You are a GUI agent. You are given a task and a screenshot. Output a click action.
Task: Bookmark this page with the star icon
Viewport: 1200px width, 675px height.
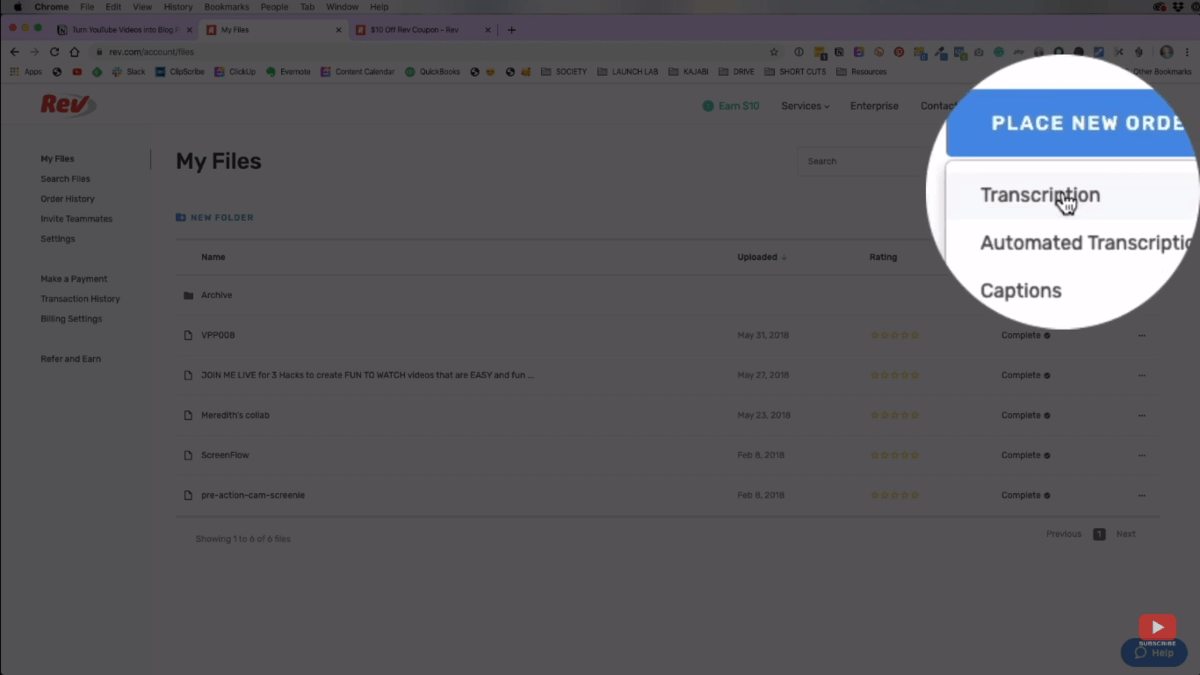[774, 52]
